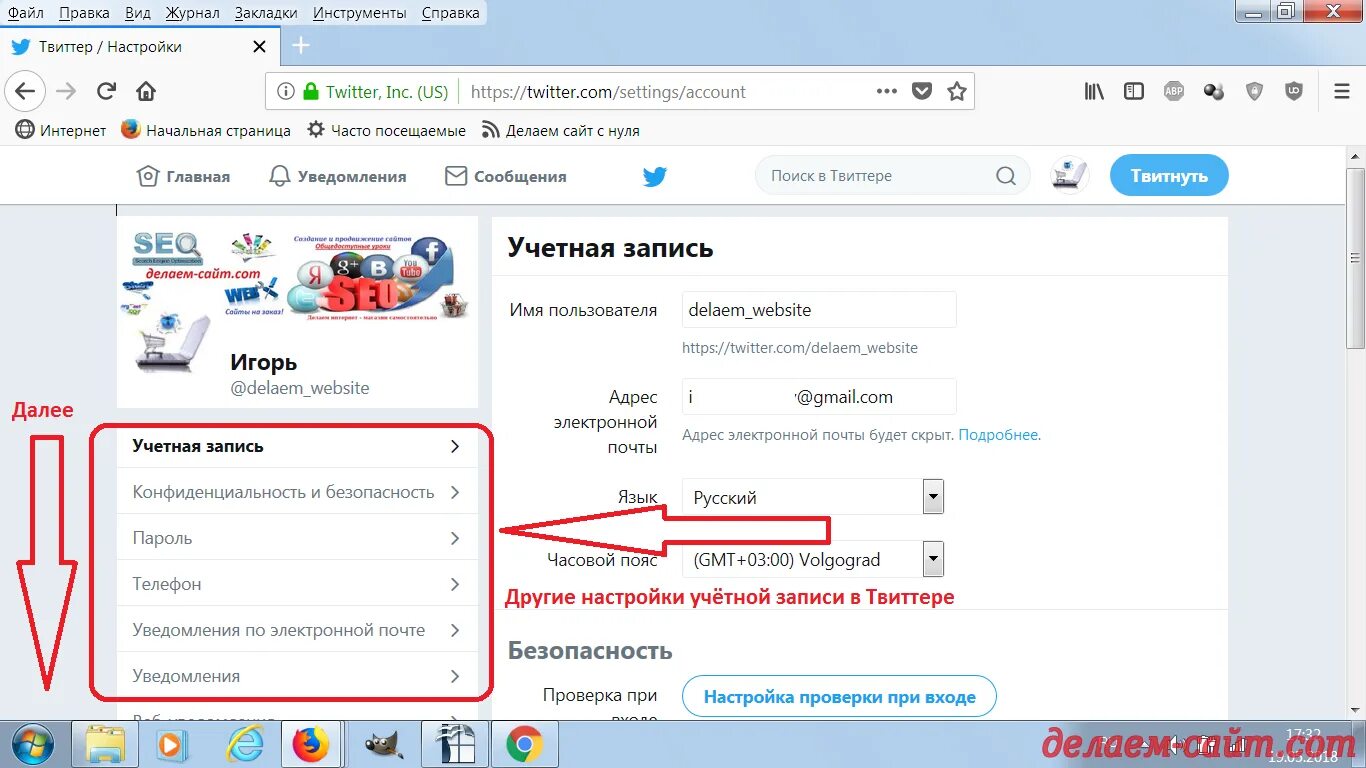The height and width of the screenshot is (768, 1366).
Task: Click the Twitter bird logo in header
Action: (x=655, y=177)
